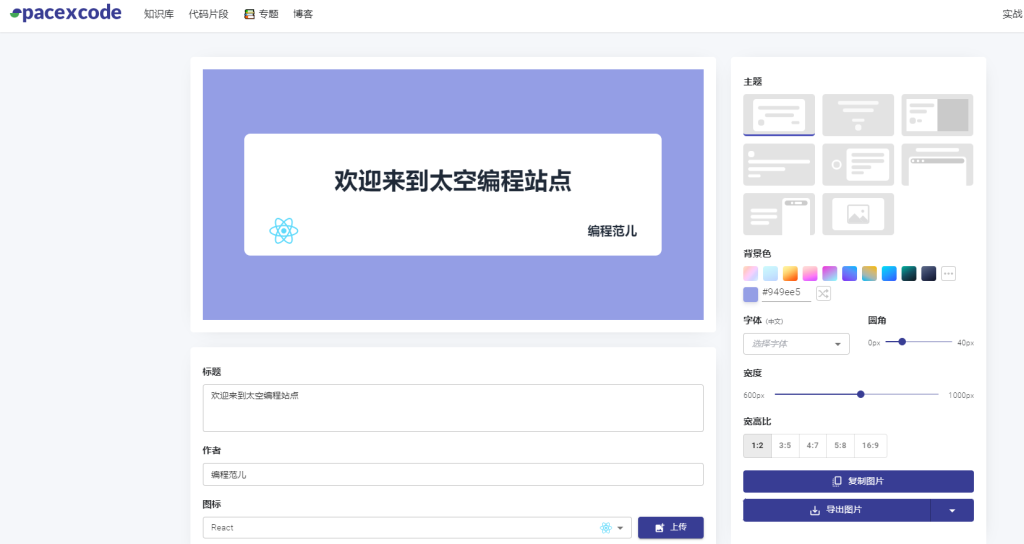Click the spacexcode logo
The image size is (1024, 544).
coord(65,13)
